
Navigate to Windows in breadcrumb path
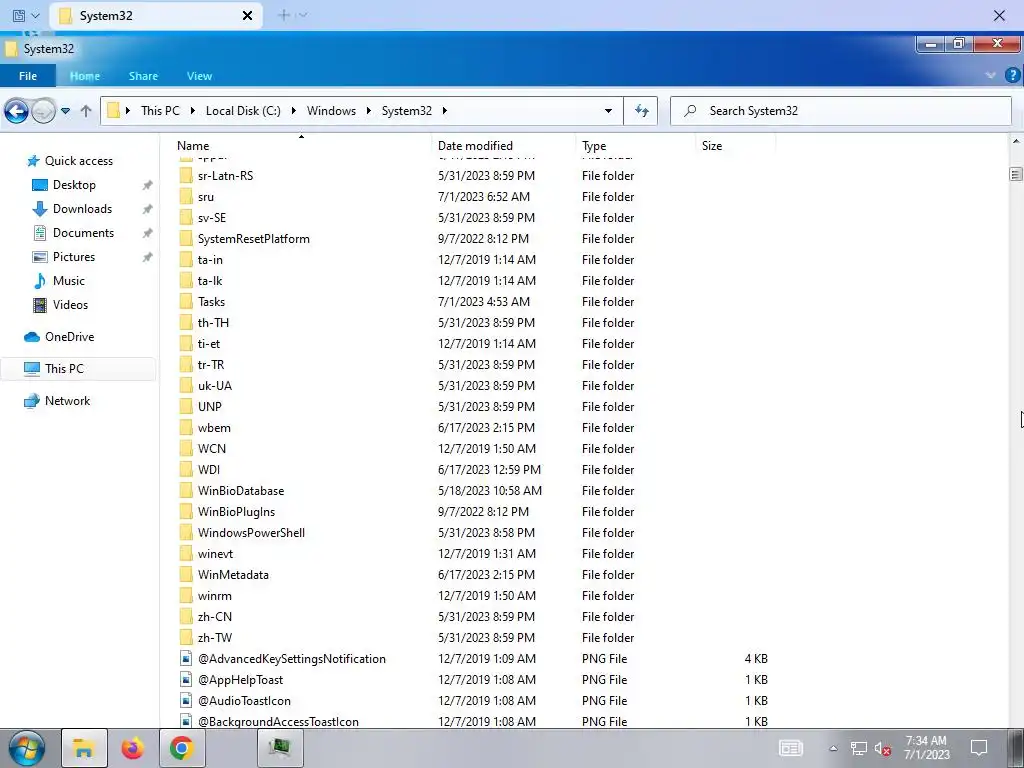point(331,111)
